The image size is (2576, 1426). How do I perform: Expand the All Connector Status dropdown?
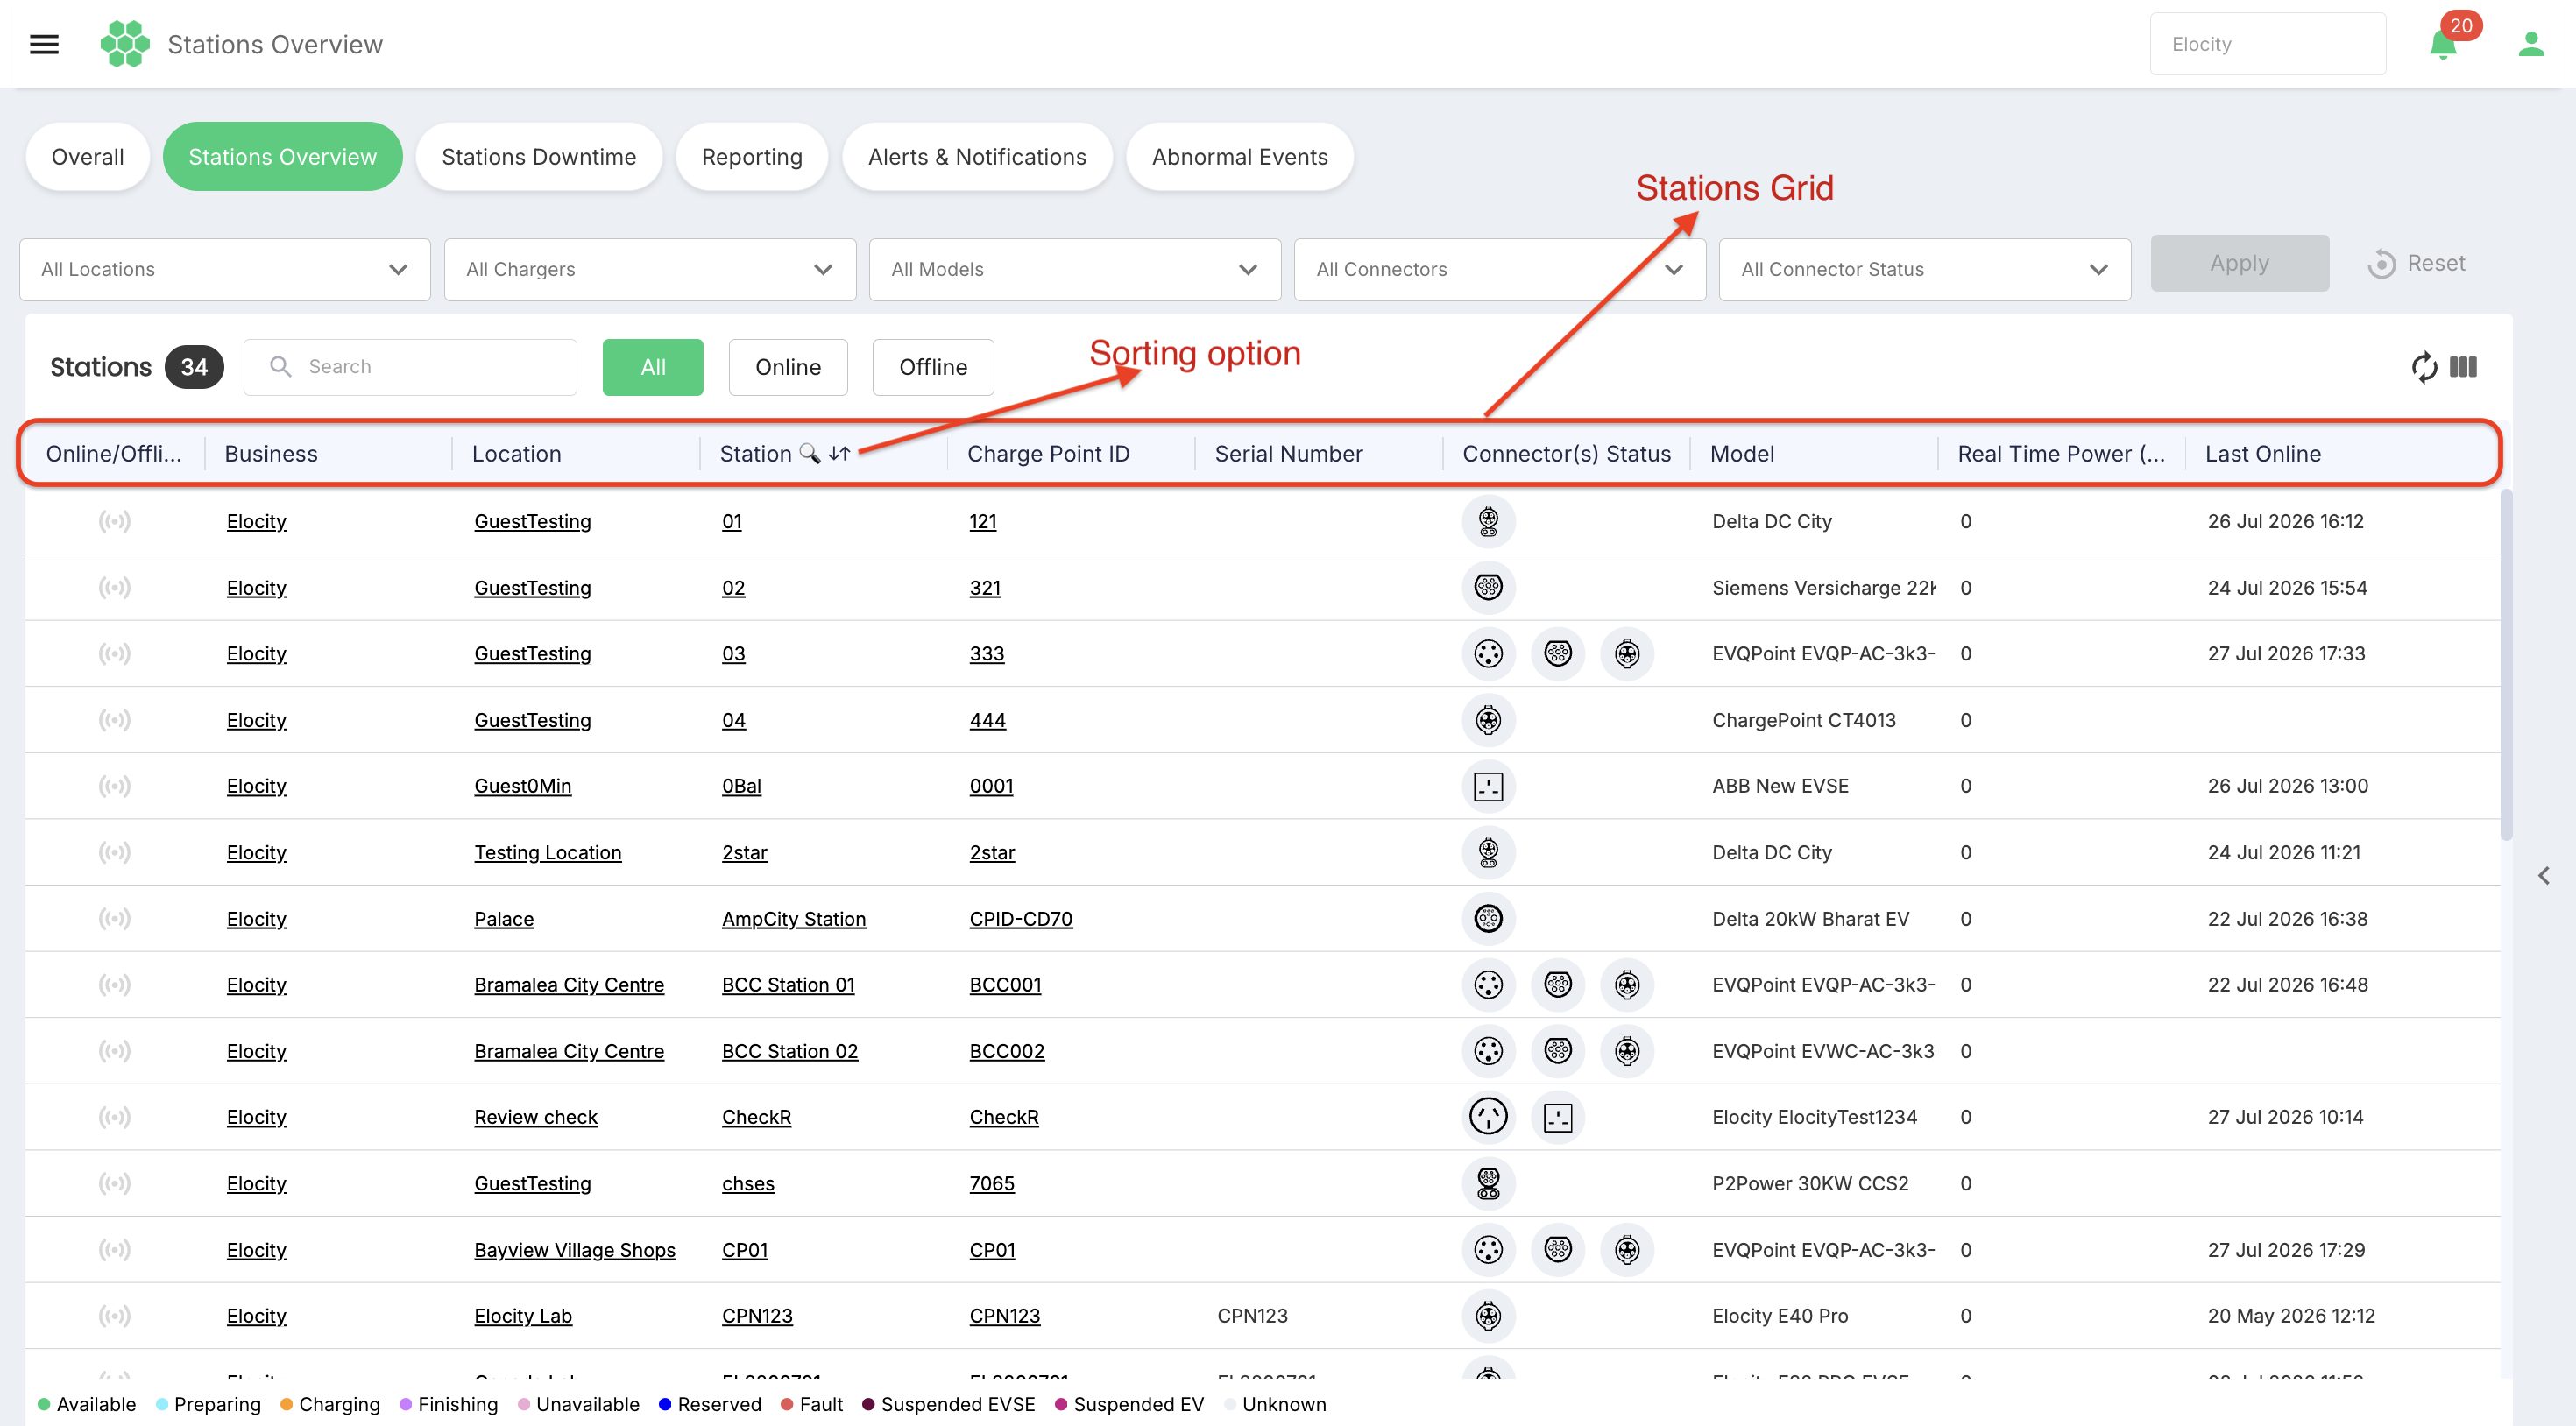click(1925, 269)
